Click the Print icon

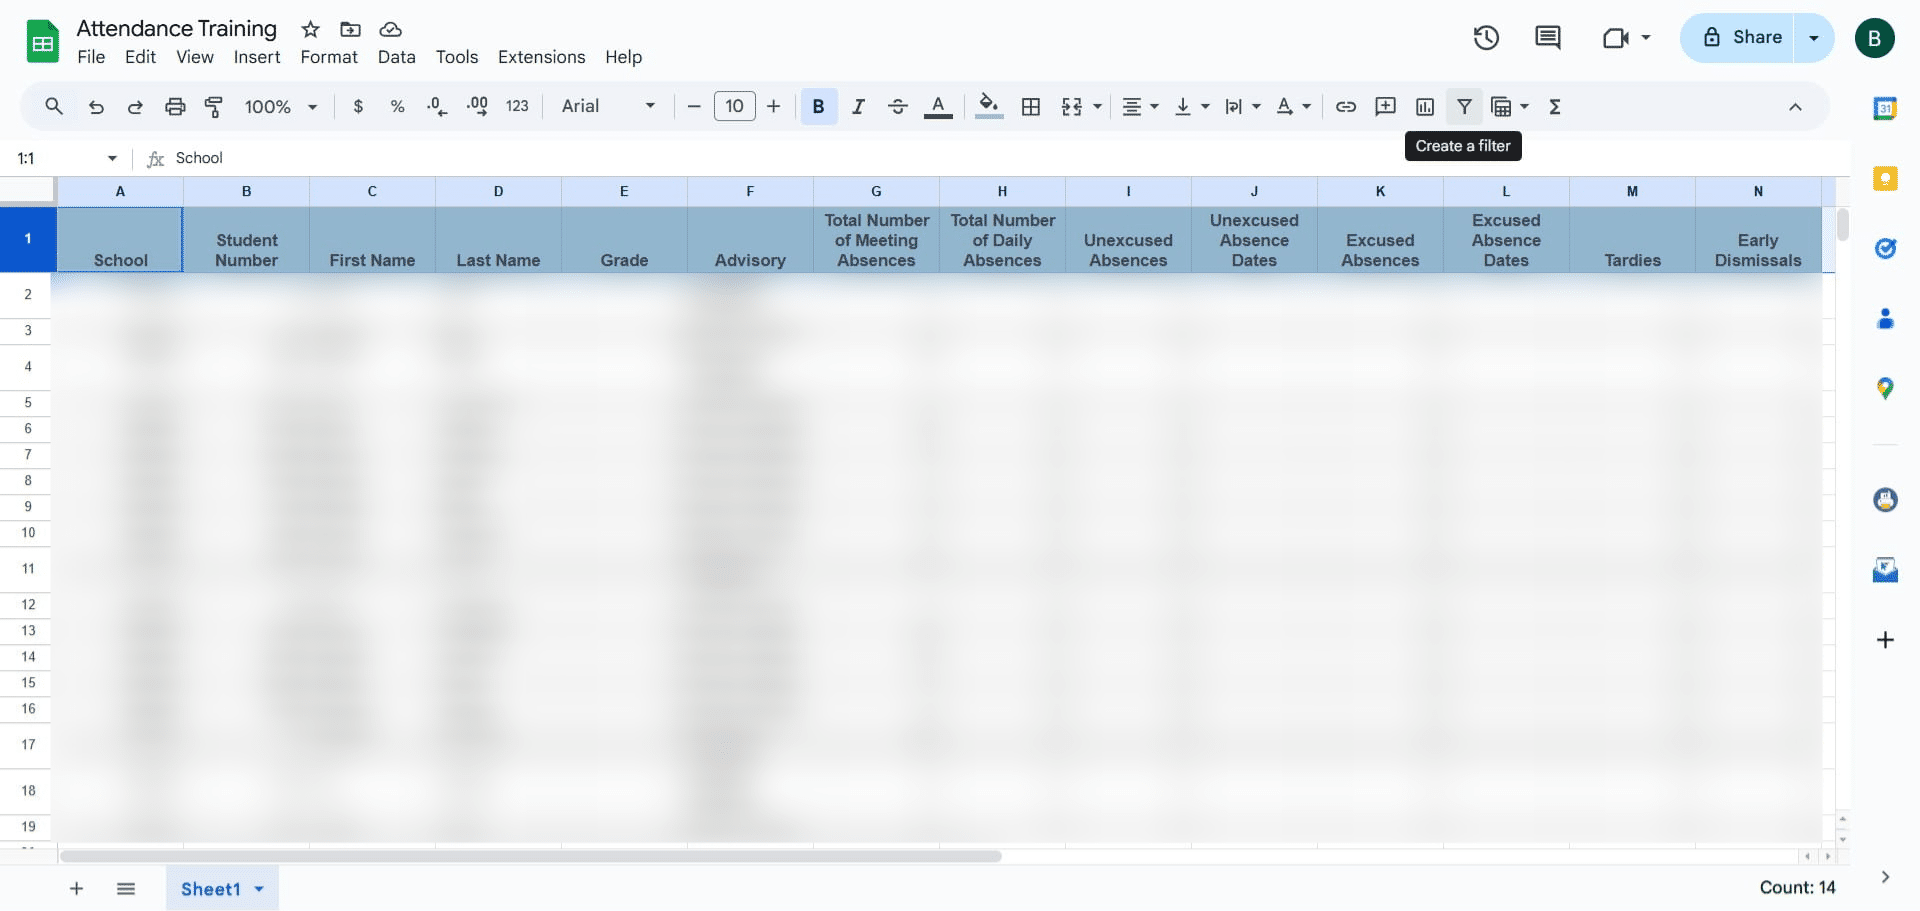175,106
